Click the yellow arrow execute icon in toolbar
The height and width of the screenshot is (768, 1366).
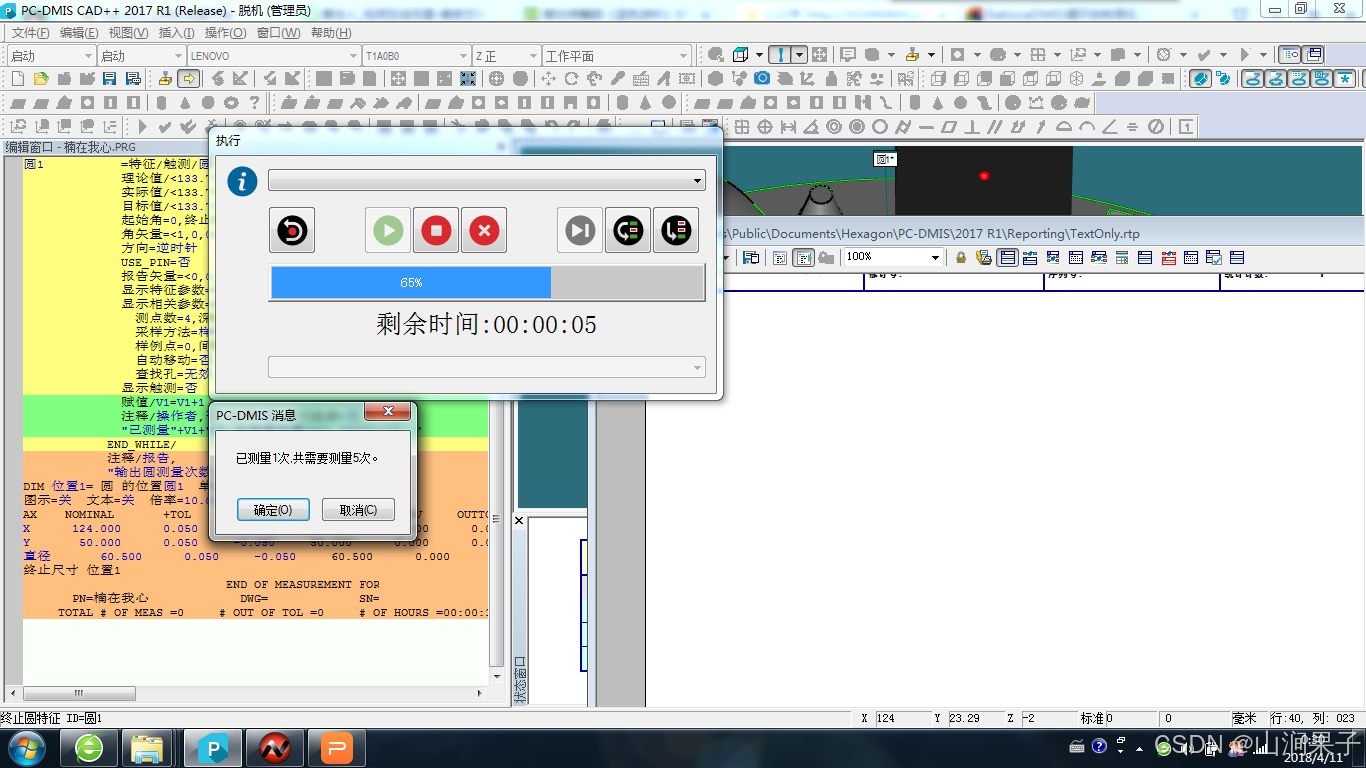coord(189,78)
